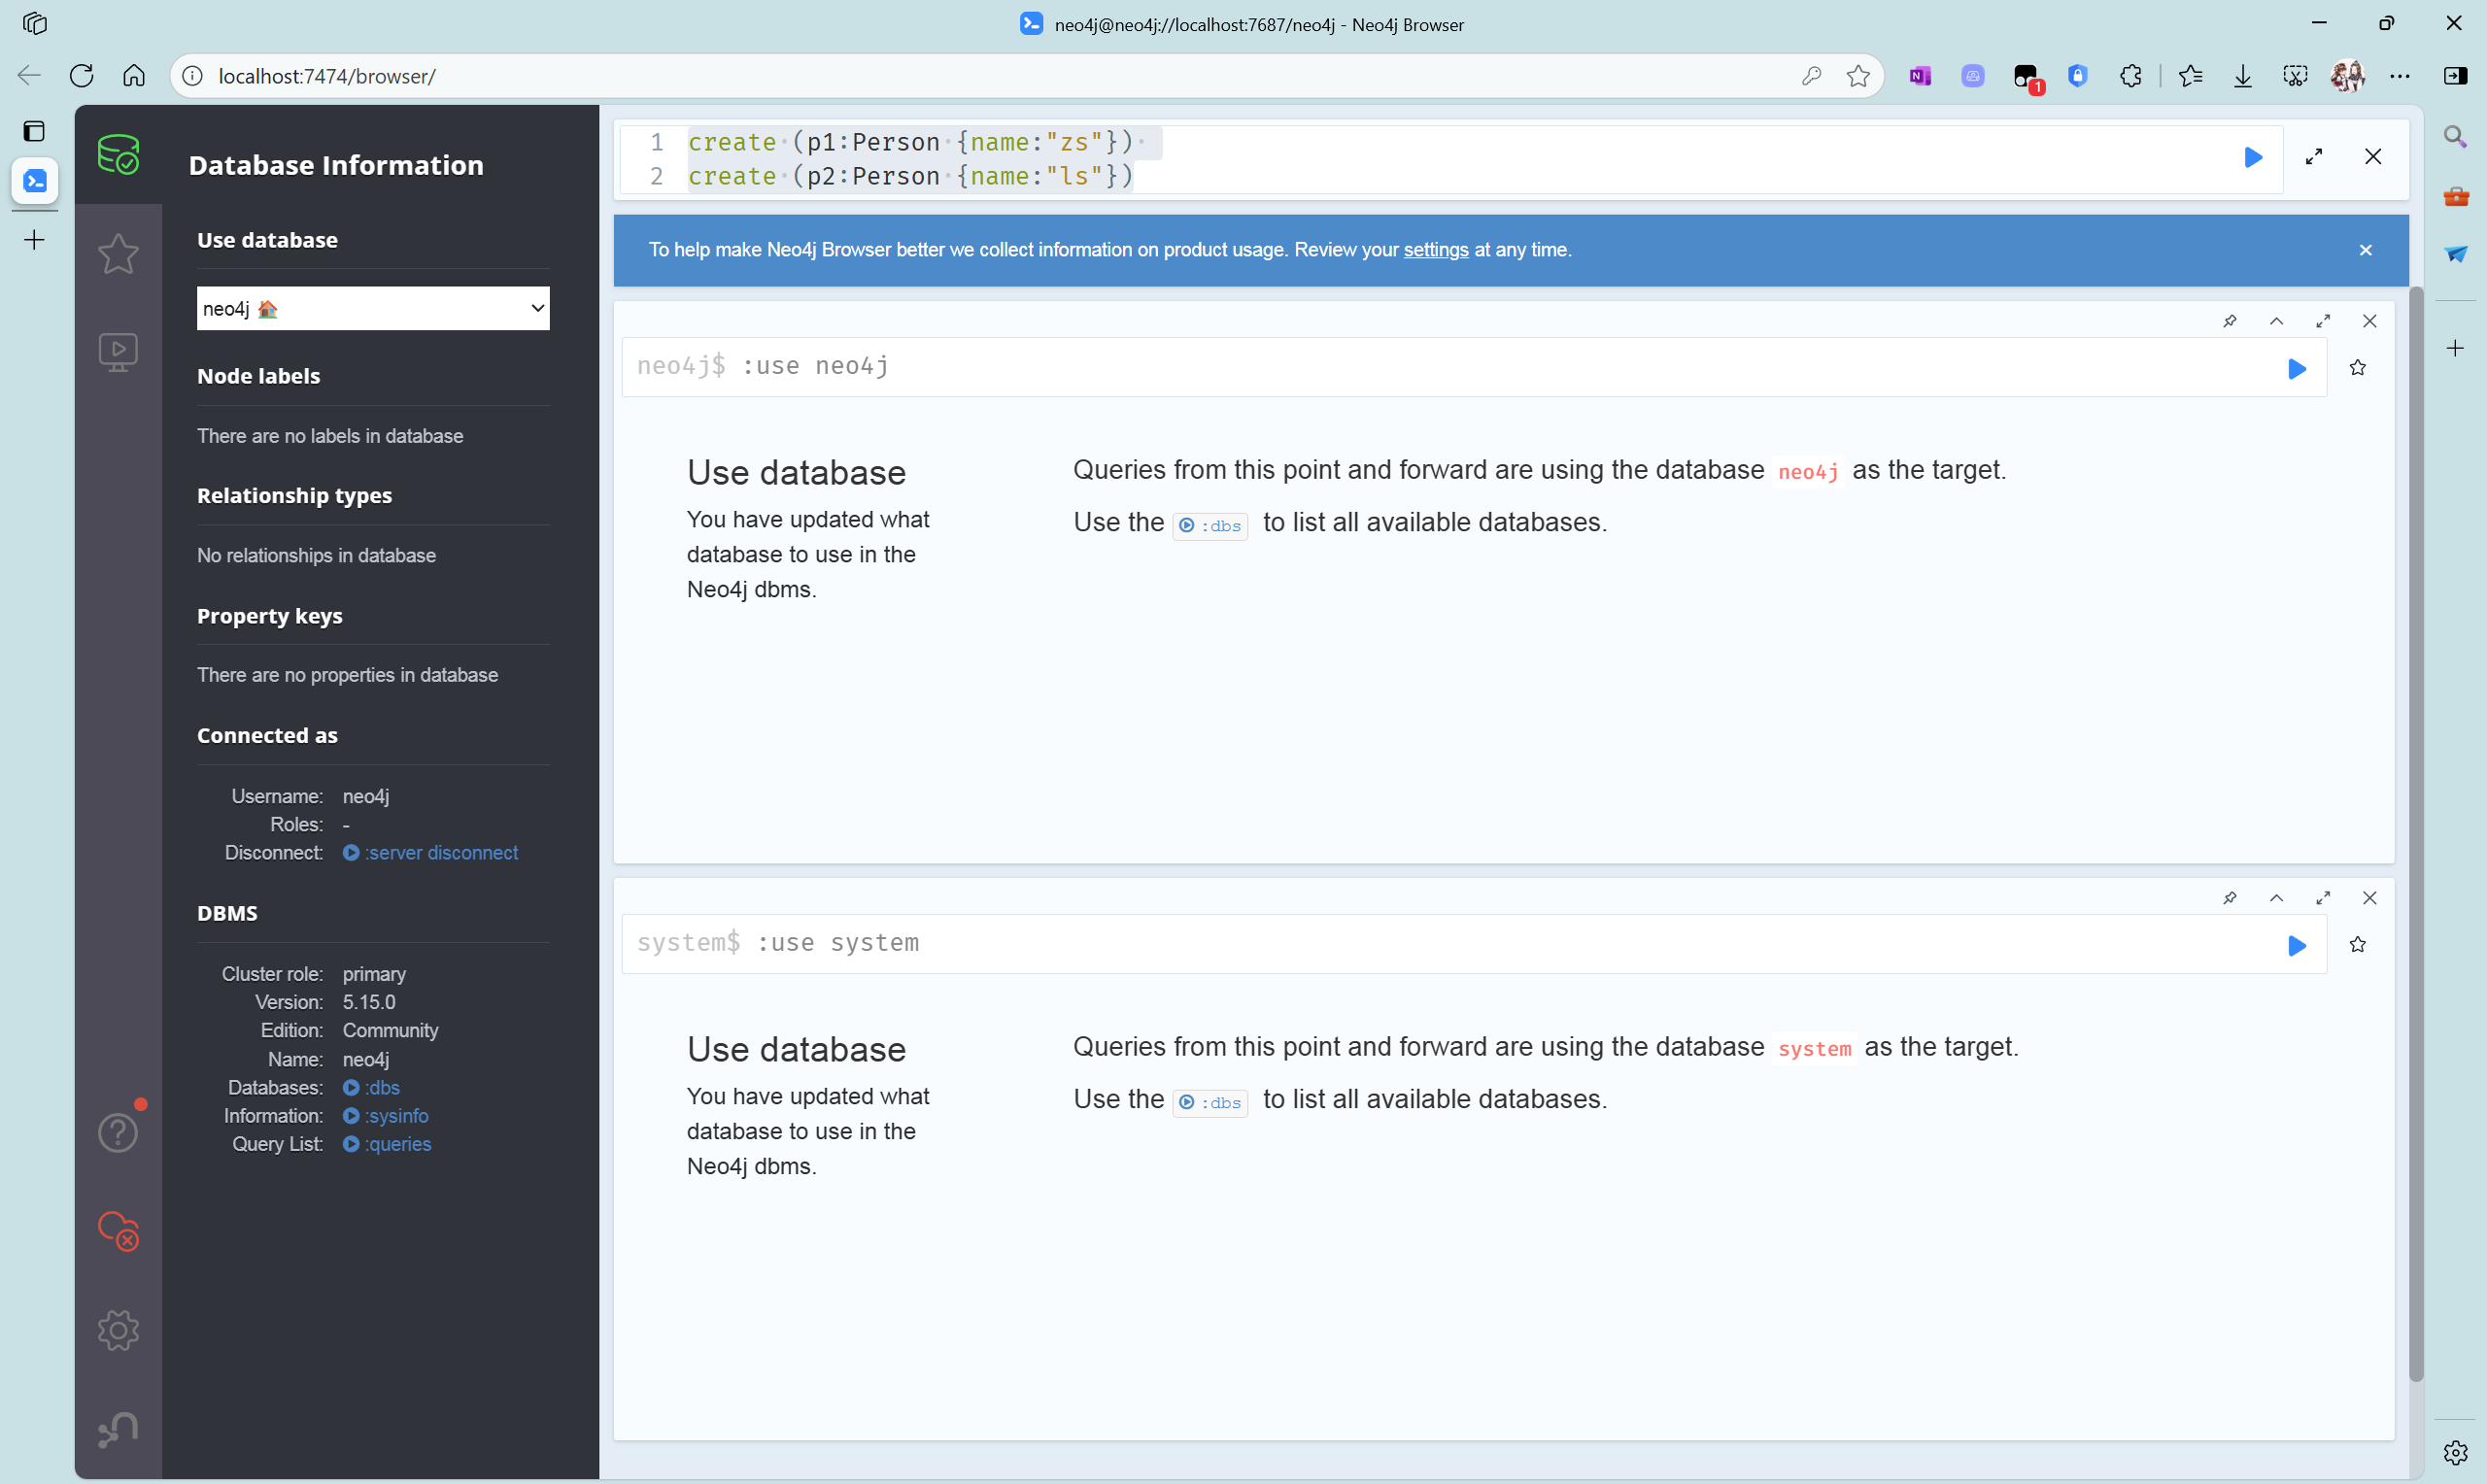Open browser 'Settings and more' menu
Image resolution: width=2487 pixels, height=1484 pixels.
click(x=2400, y=76)
